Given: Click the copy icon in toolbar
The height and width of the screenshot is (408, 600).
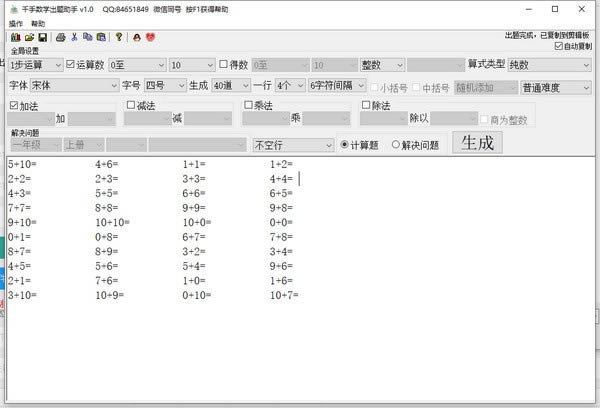Looking at the screenshot, I should pos(88,37).
